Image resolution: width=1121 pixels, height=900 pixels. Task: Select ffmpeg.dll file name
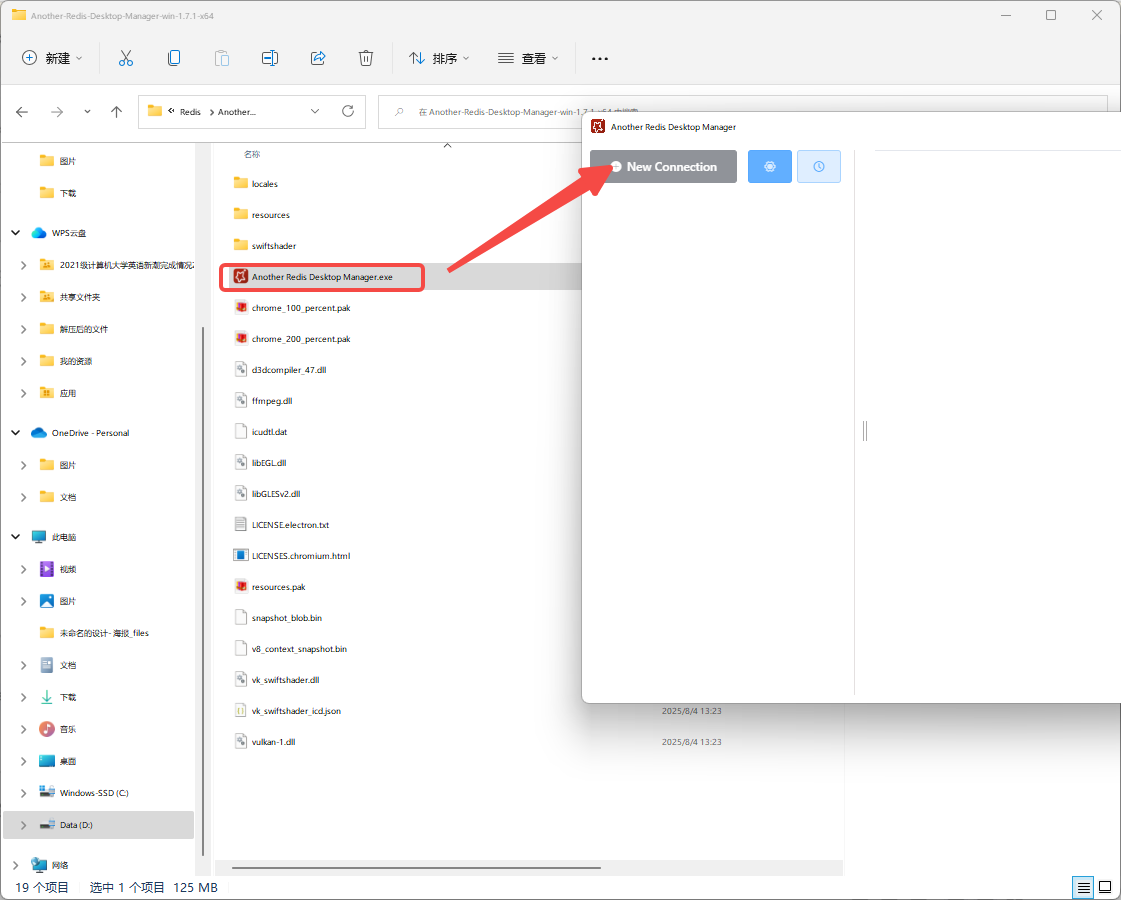pos(272,401)
